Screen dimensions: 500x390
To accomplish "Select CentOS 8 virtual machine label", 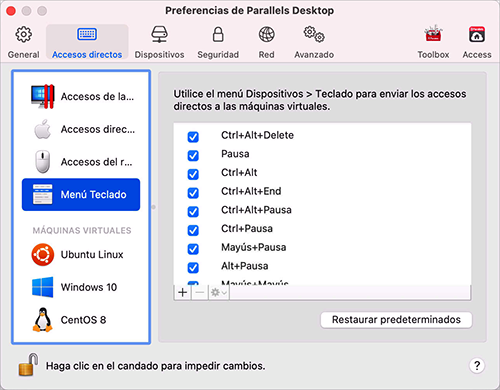I will tap(83, 320).
